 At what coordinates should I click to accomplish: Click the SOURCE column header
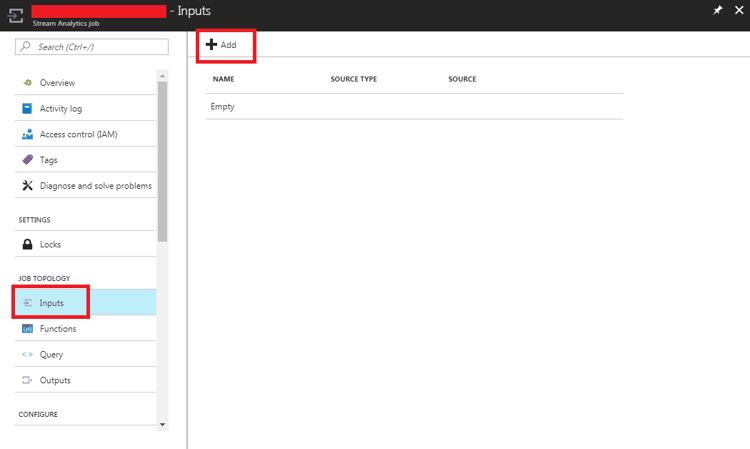pyautogui.click(x=462, y=79)
